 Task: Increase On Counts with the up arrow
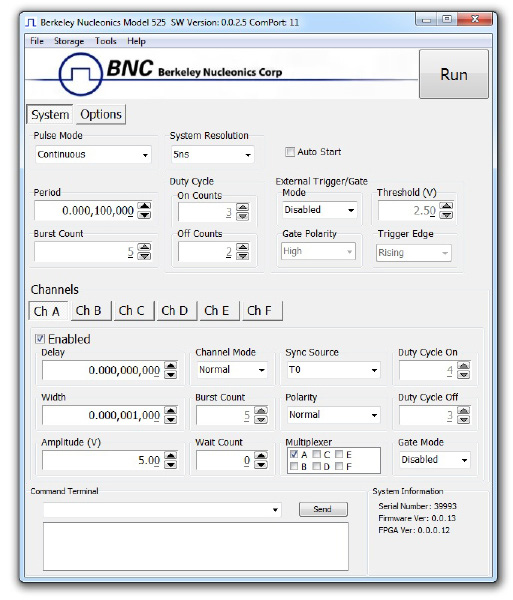coord(243,207)
